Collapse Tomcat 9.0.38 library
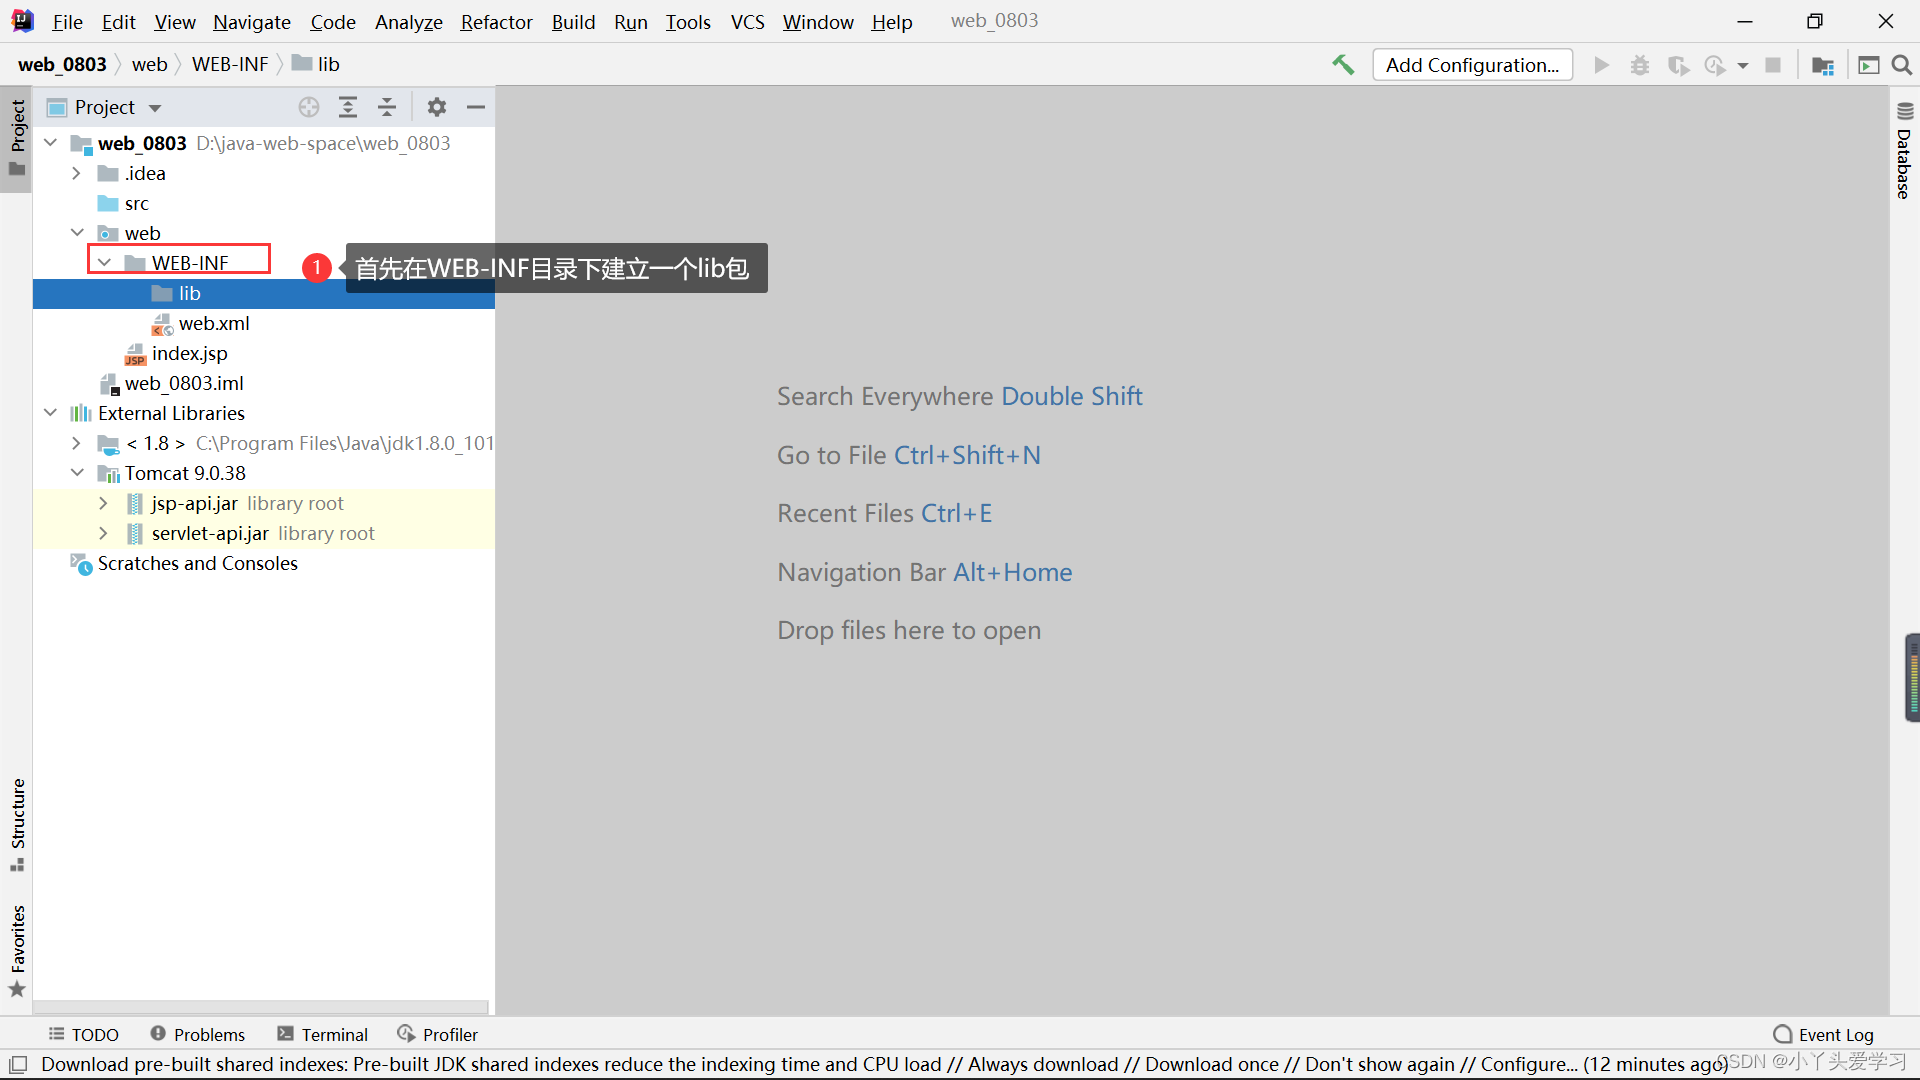 pyautogui.click(x=77, y=473)
